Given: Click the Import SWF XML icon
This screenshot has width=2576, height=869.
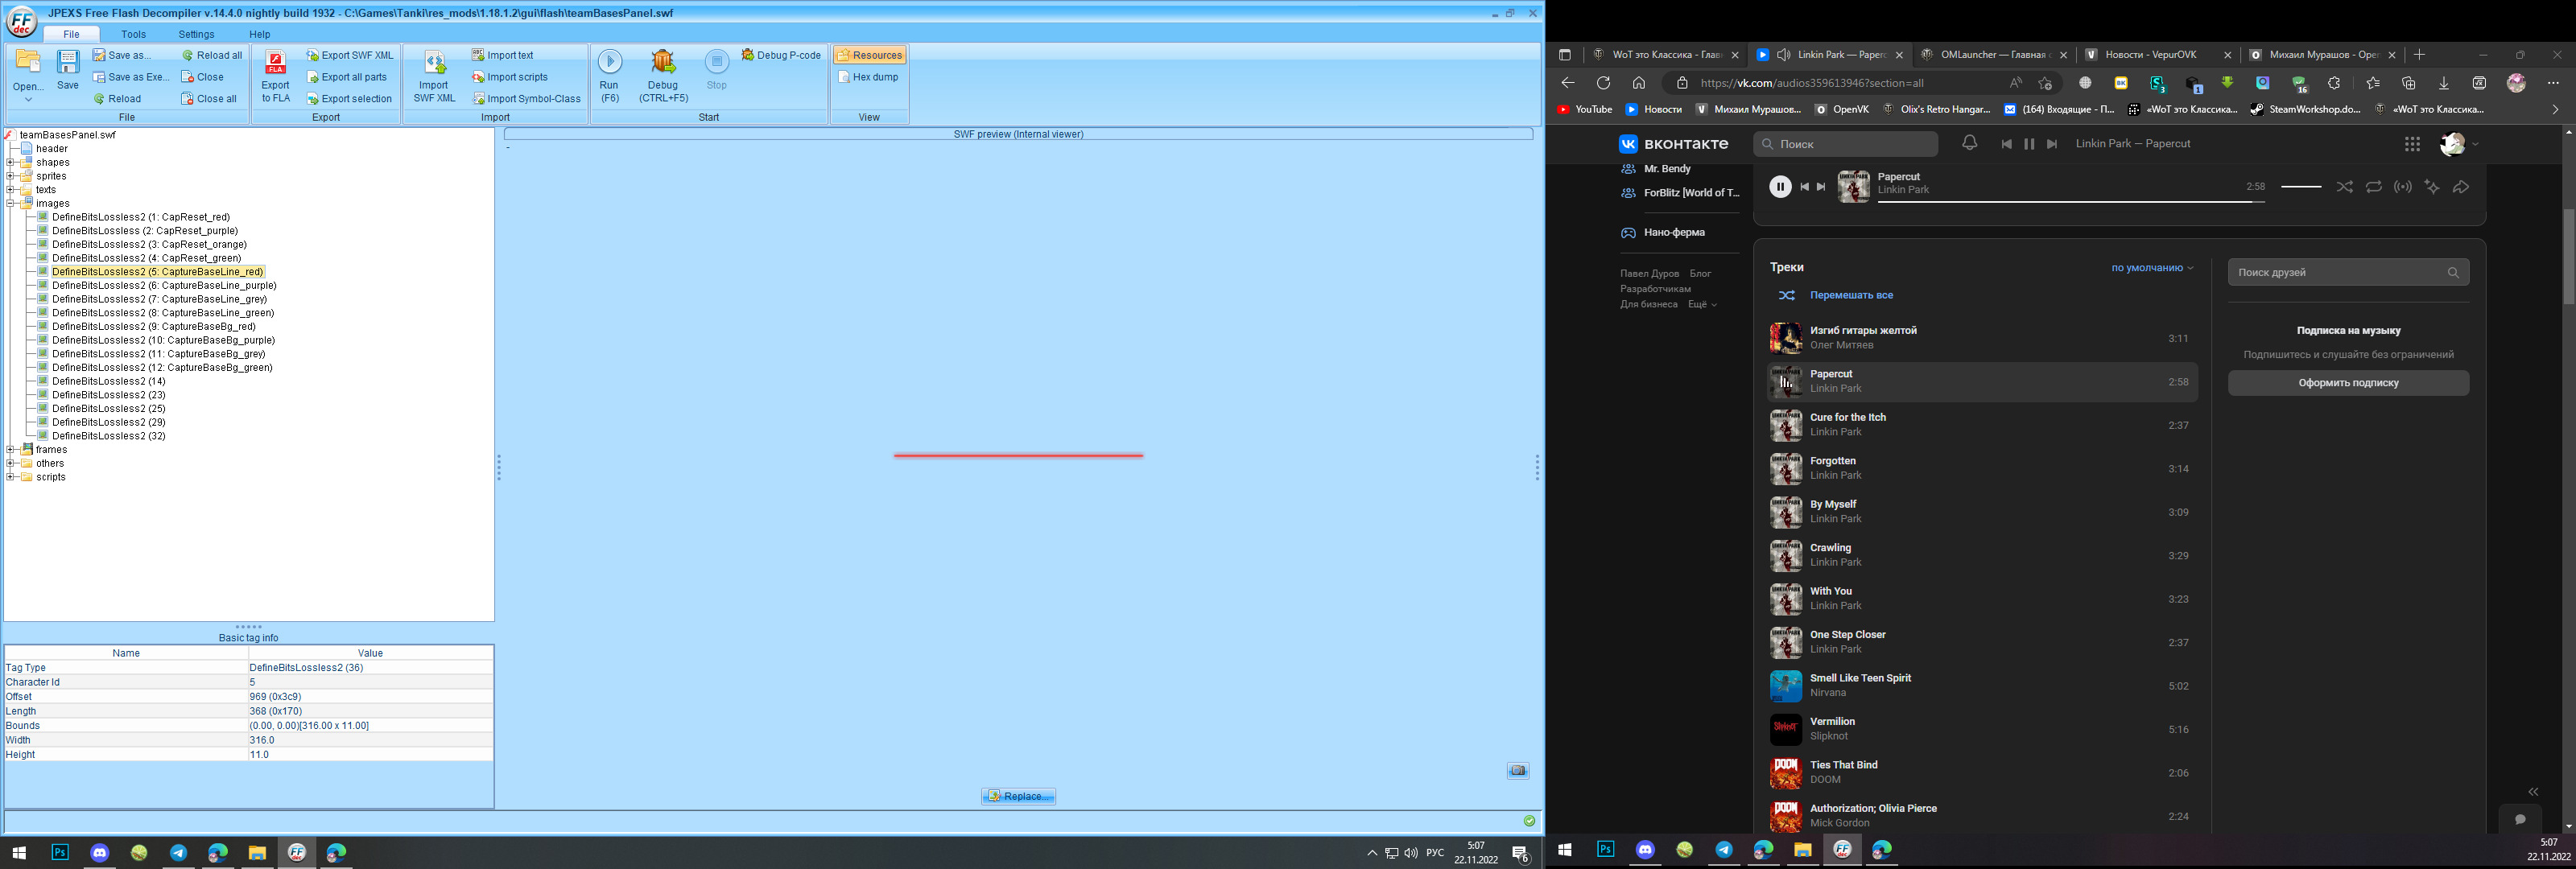Looking at the screenshot, I should tap(434, 66).
